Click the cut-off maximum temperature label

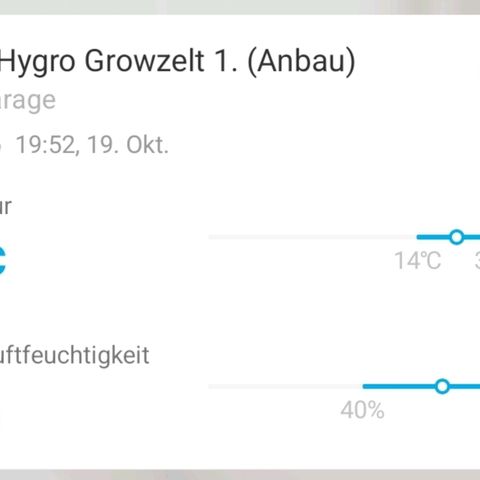[x=477, y=261]
